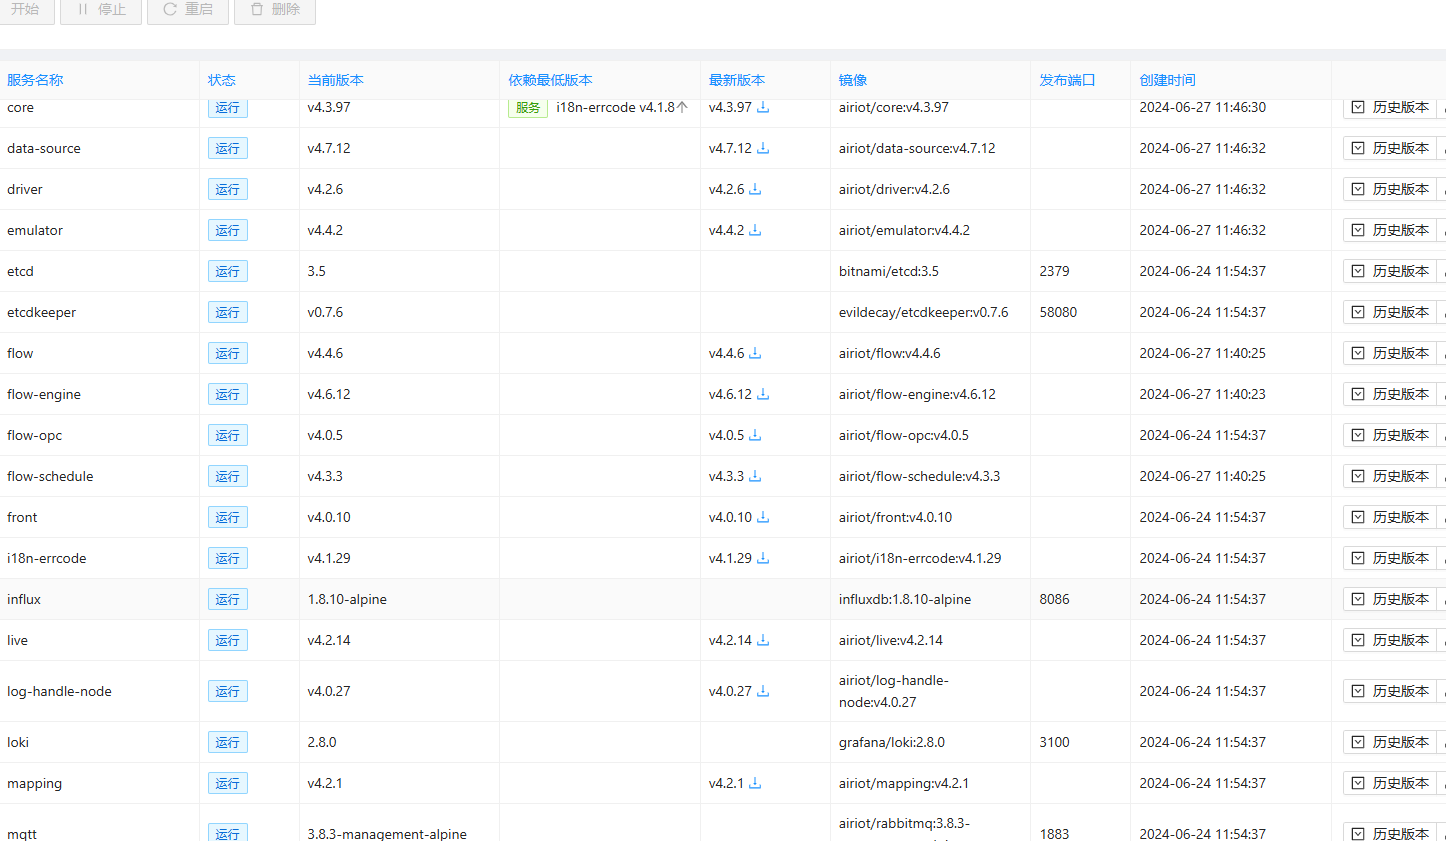Click the 镜像 column header
The image size is (1446, 841).
(x=853, y=80)
